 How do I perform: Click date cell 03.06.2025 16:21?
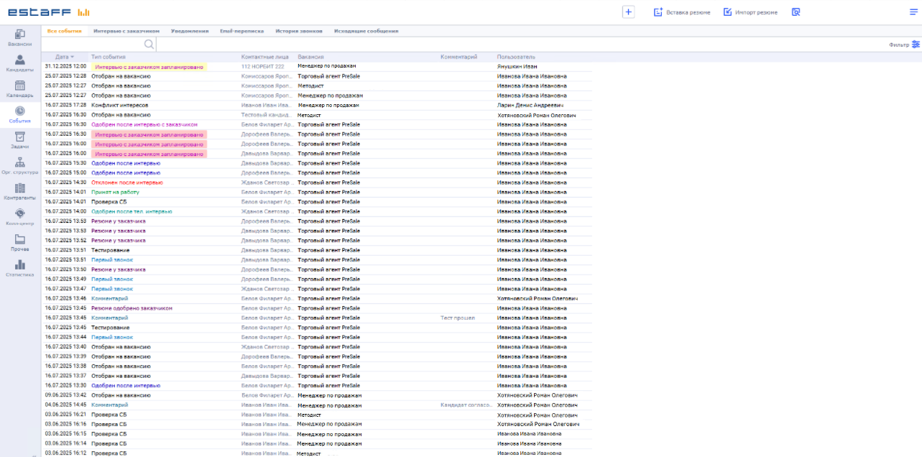pyautogui.click(x=66, y=415)
